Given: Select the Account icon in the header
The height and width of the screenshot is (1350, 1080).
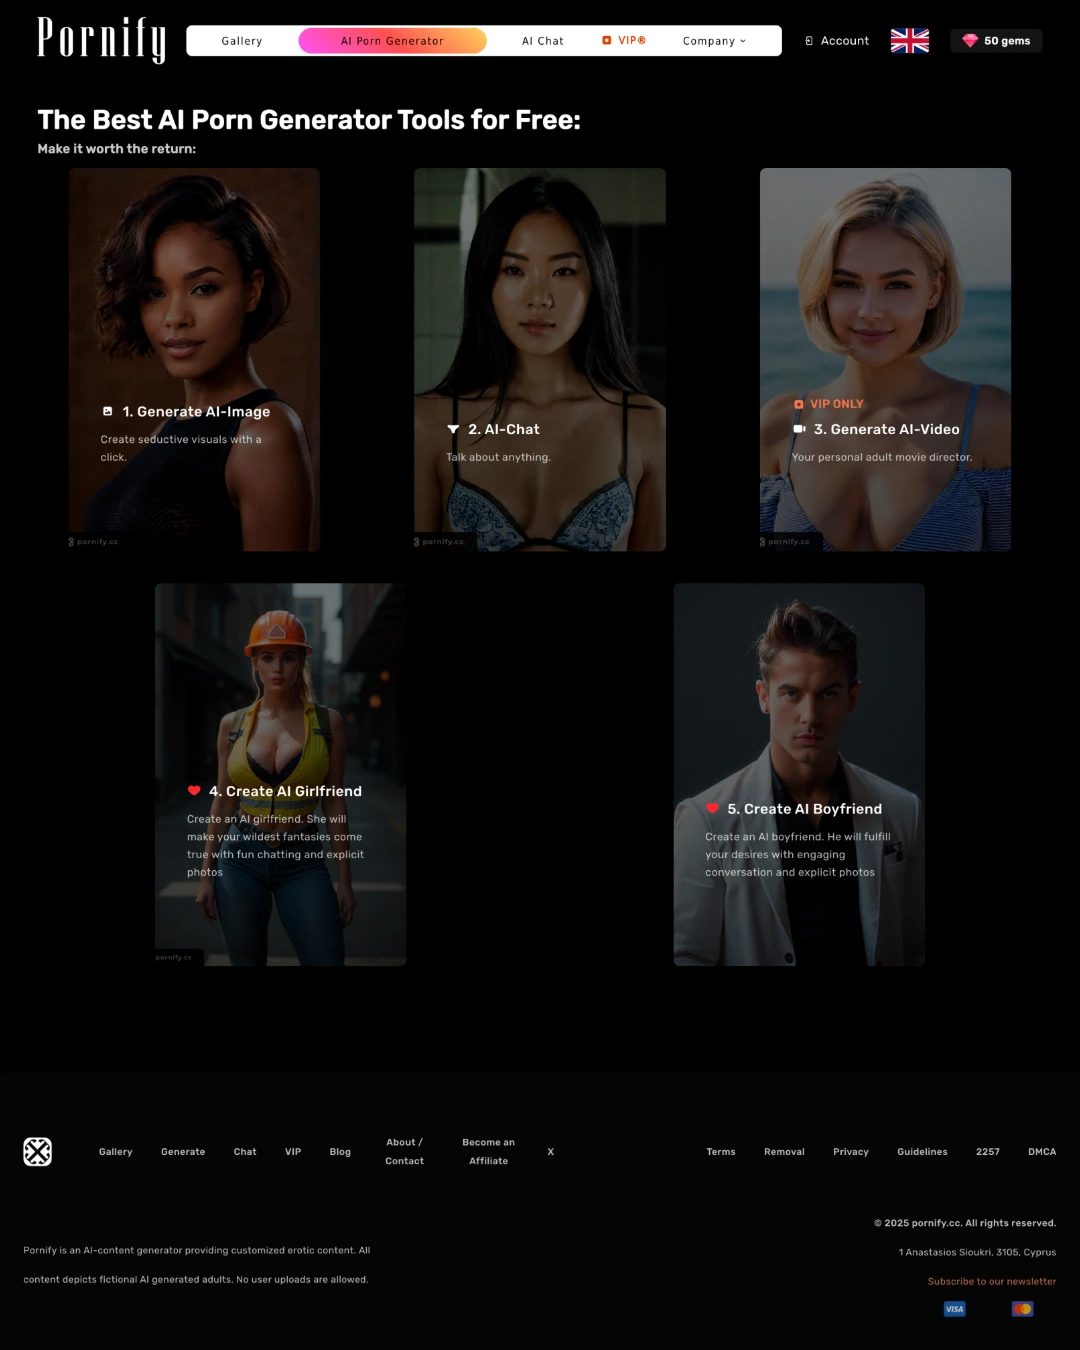Looking at the screenshot, I should click(x=808, y=40).
